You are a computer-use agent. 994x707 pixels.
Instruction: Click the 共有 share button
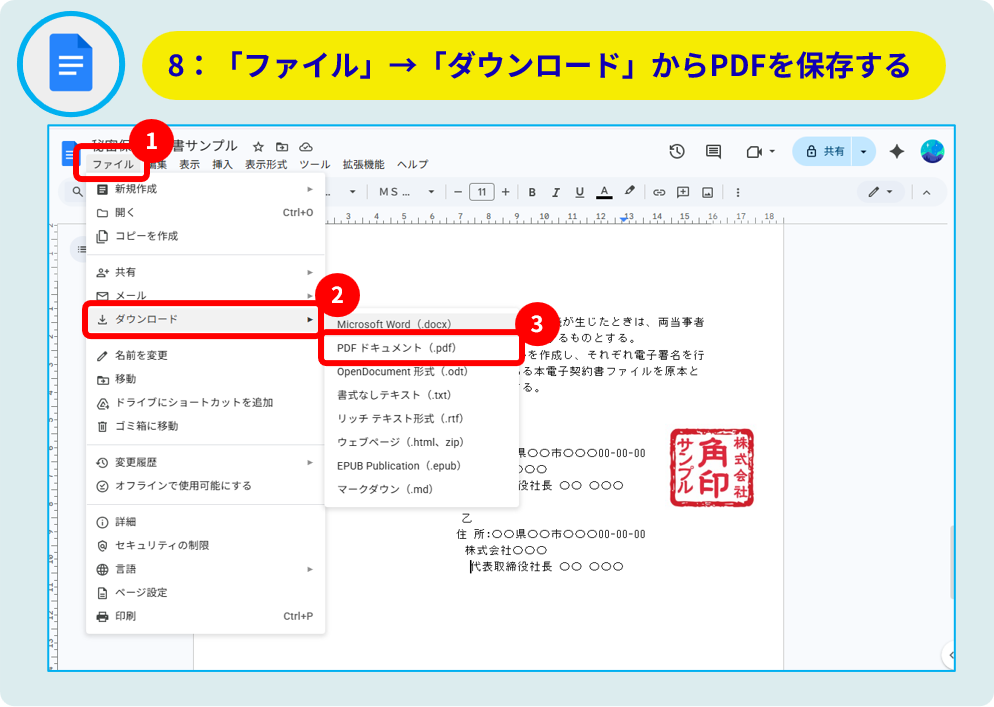pos(825,151)
